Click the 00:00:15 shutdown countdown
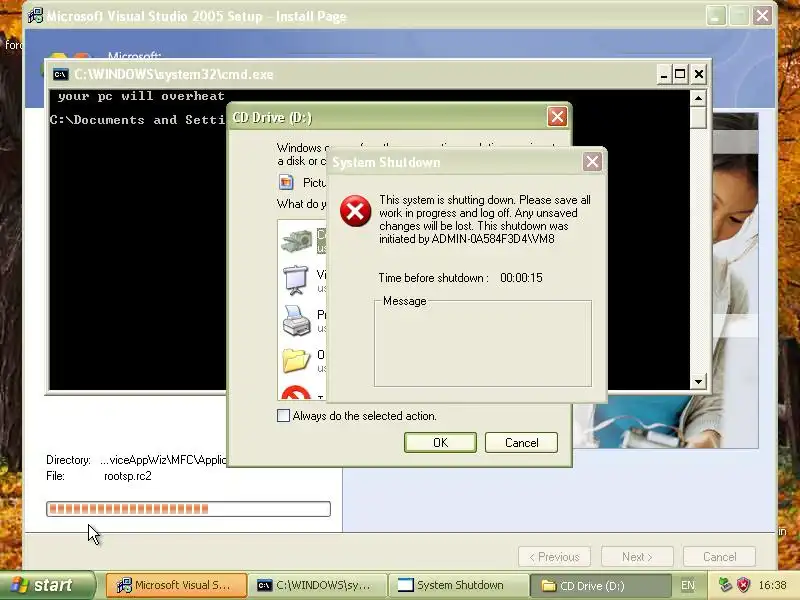The image size is (800, 600). [x=521, y=278]
